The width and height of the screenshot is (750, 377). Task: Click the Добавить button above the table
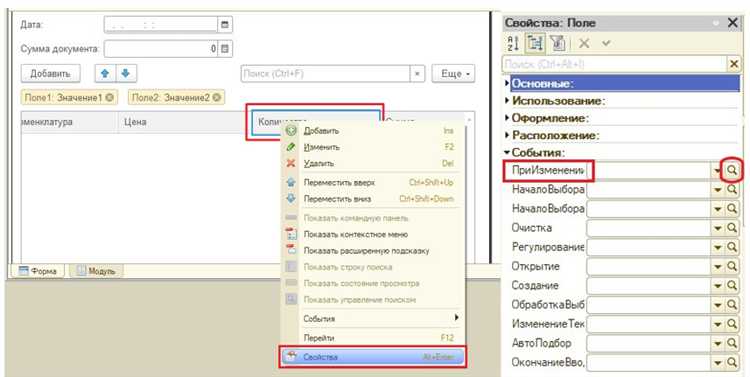click(50, 74)
